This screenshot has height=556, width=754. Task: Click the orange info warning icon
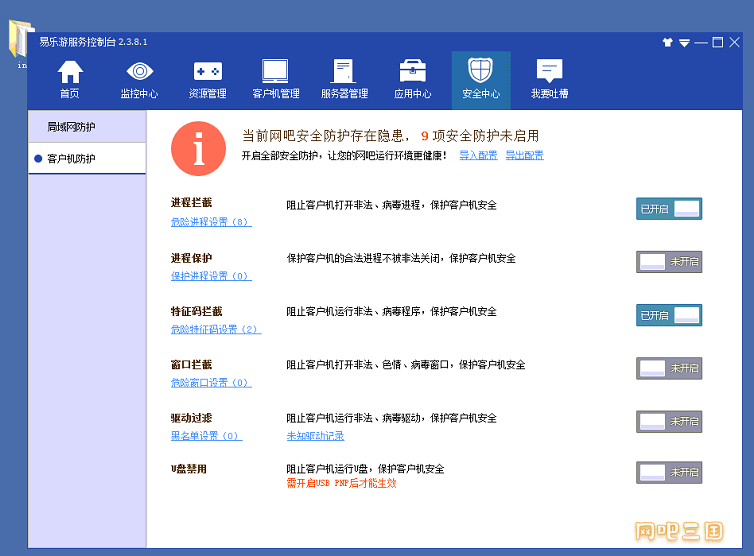(x=198, y=148)
